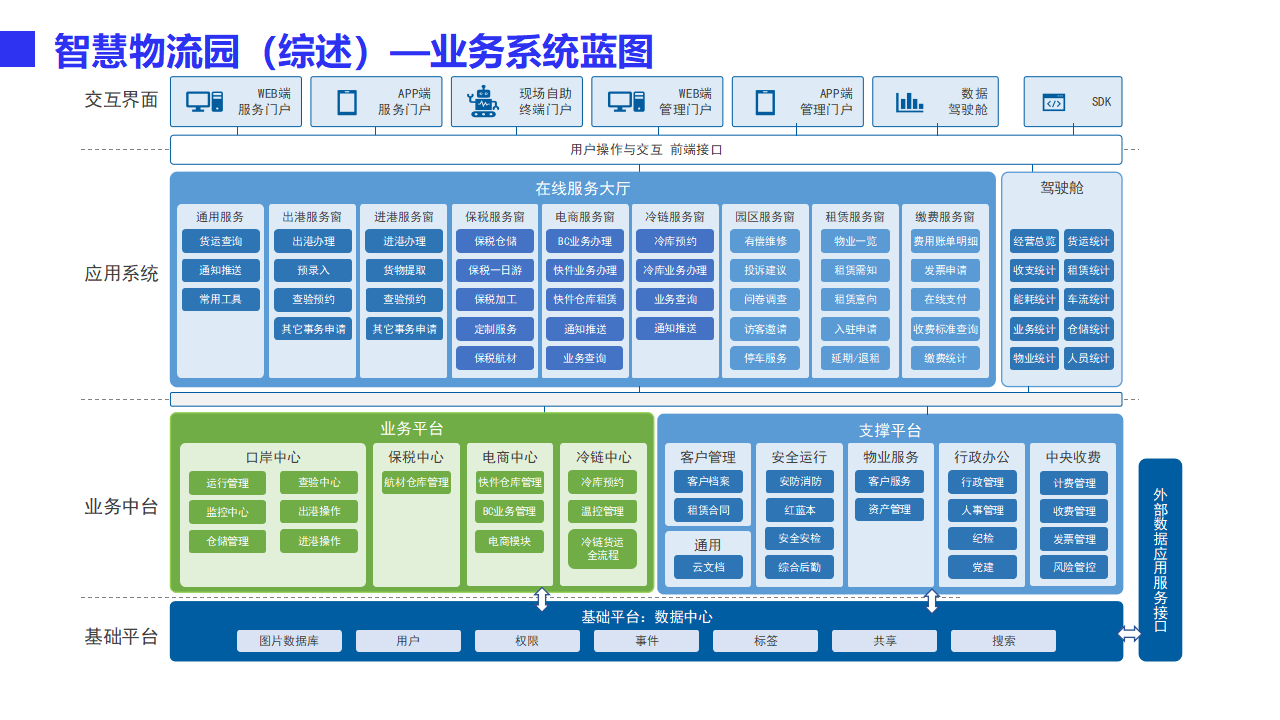1280x720 pixels.
Task: Click the double arrow below 支撑平台
Action: tap(931, 600)
